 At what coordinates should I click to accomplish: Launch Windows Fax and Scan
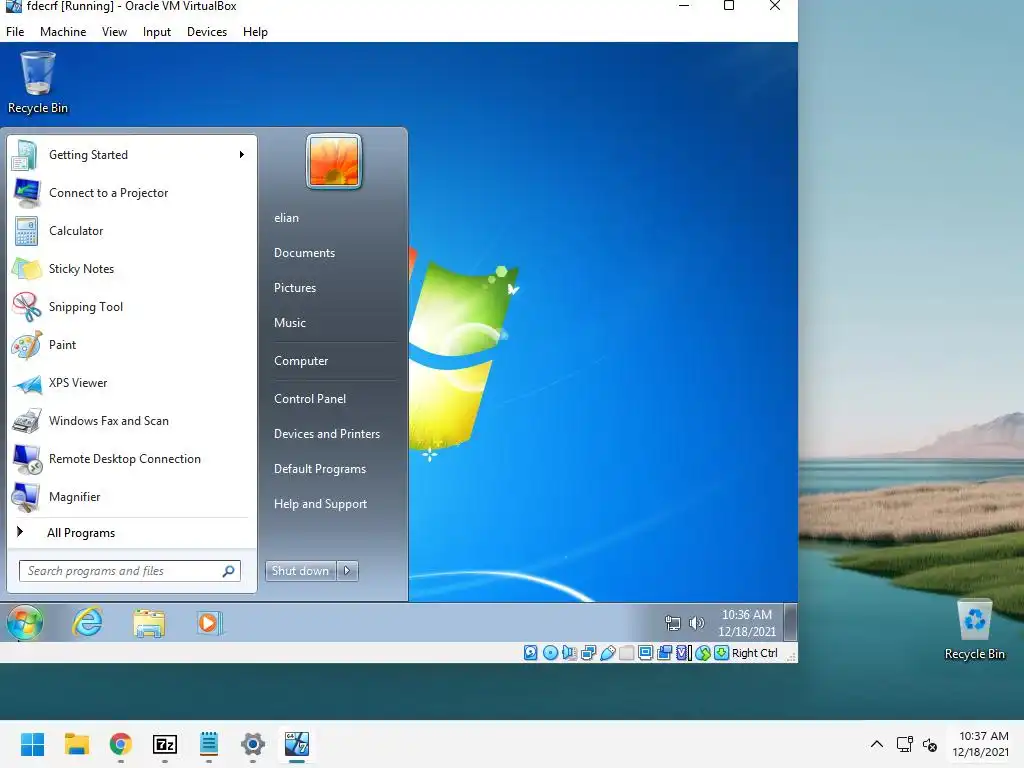pyautogui.click(x=108, y=421)
